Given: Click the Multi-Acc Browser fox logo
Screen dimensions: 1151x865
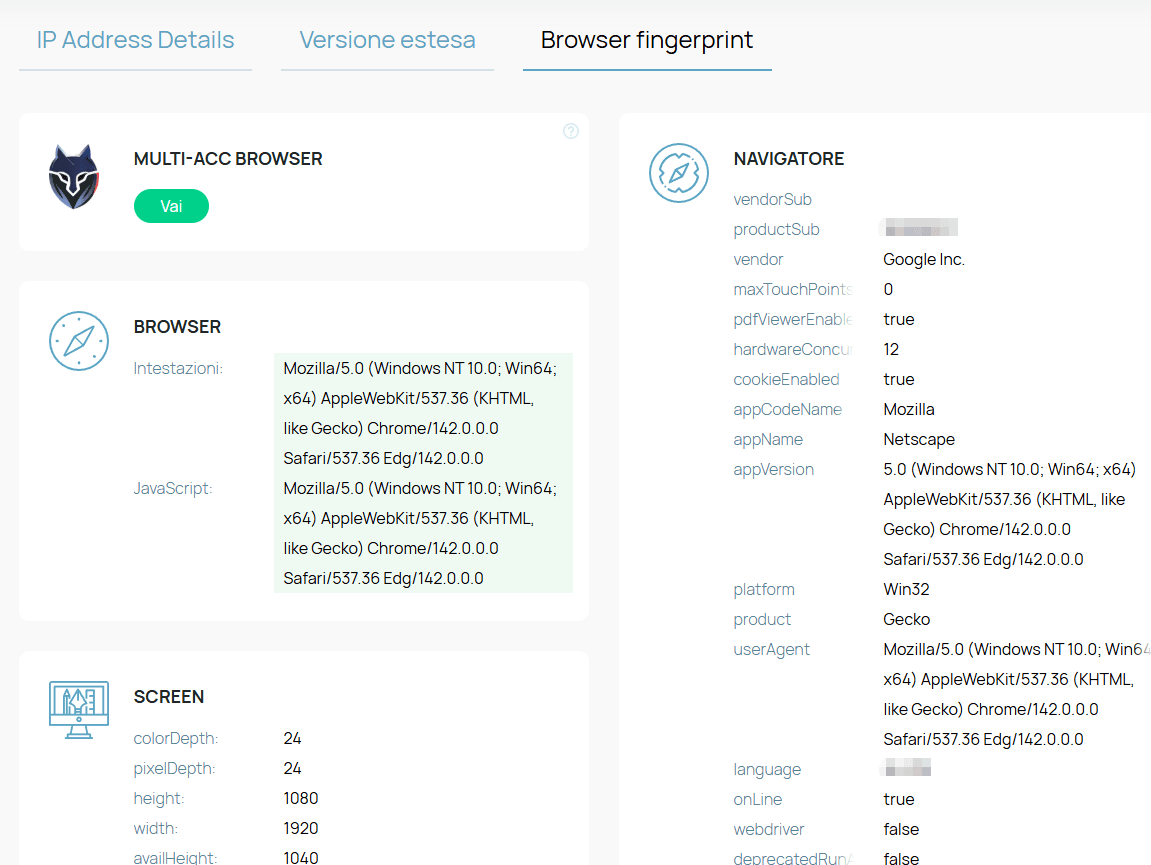Looking at the screenshot, I should [x=74, y=177].
